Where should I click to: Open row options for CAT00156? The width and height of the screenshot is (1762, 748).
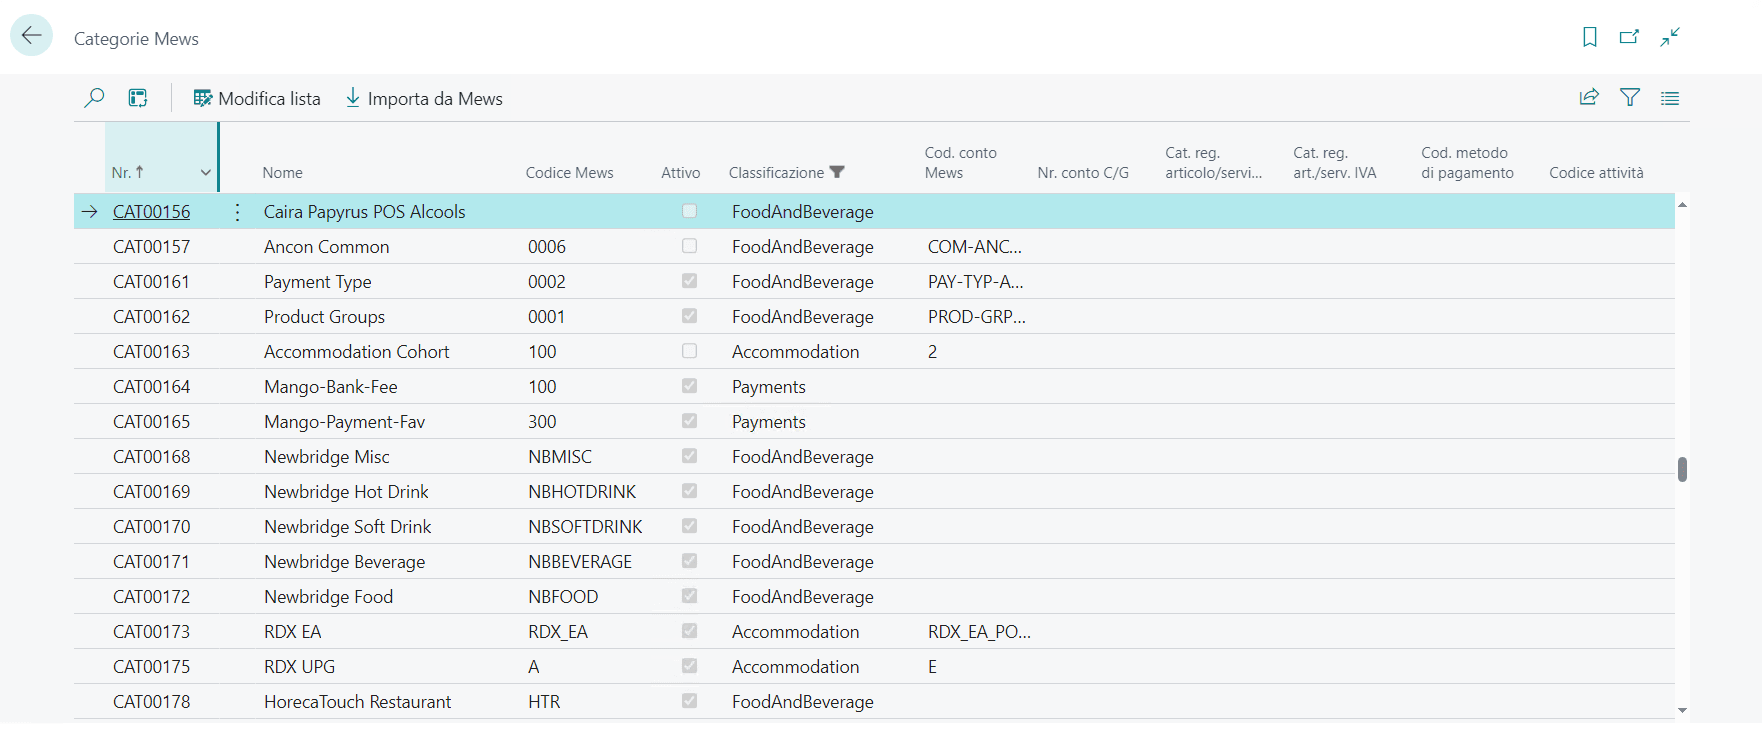coord(237,212)
